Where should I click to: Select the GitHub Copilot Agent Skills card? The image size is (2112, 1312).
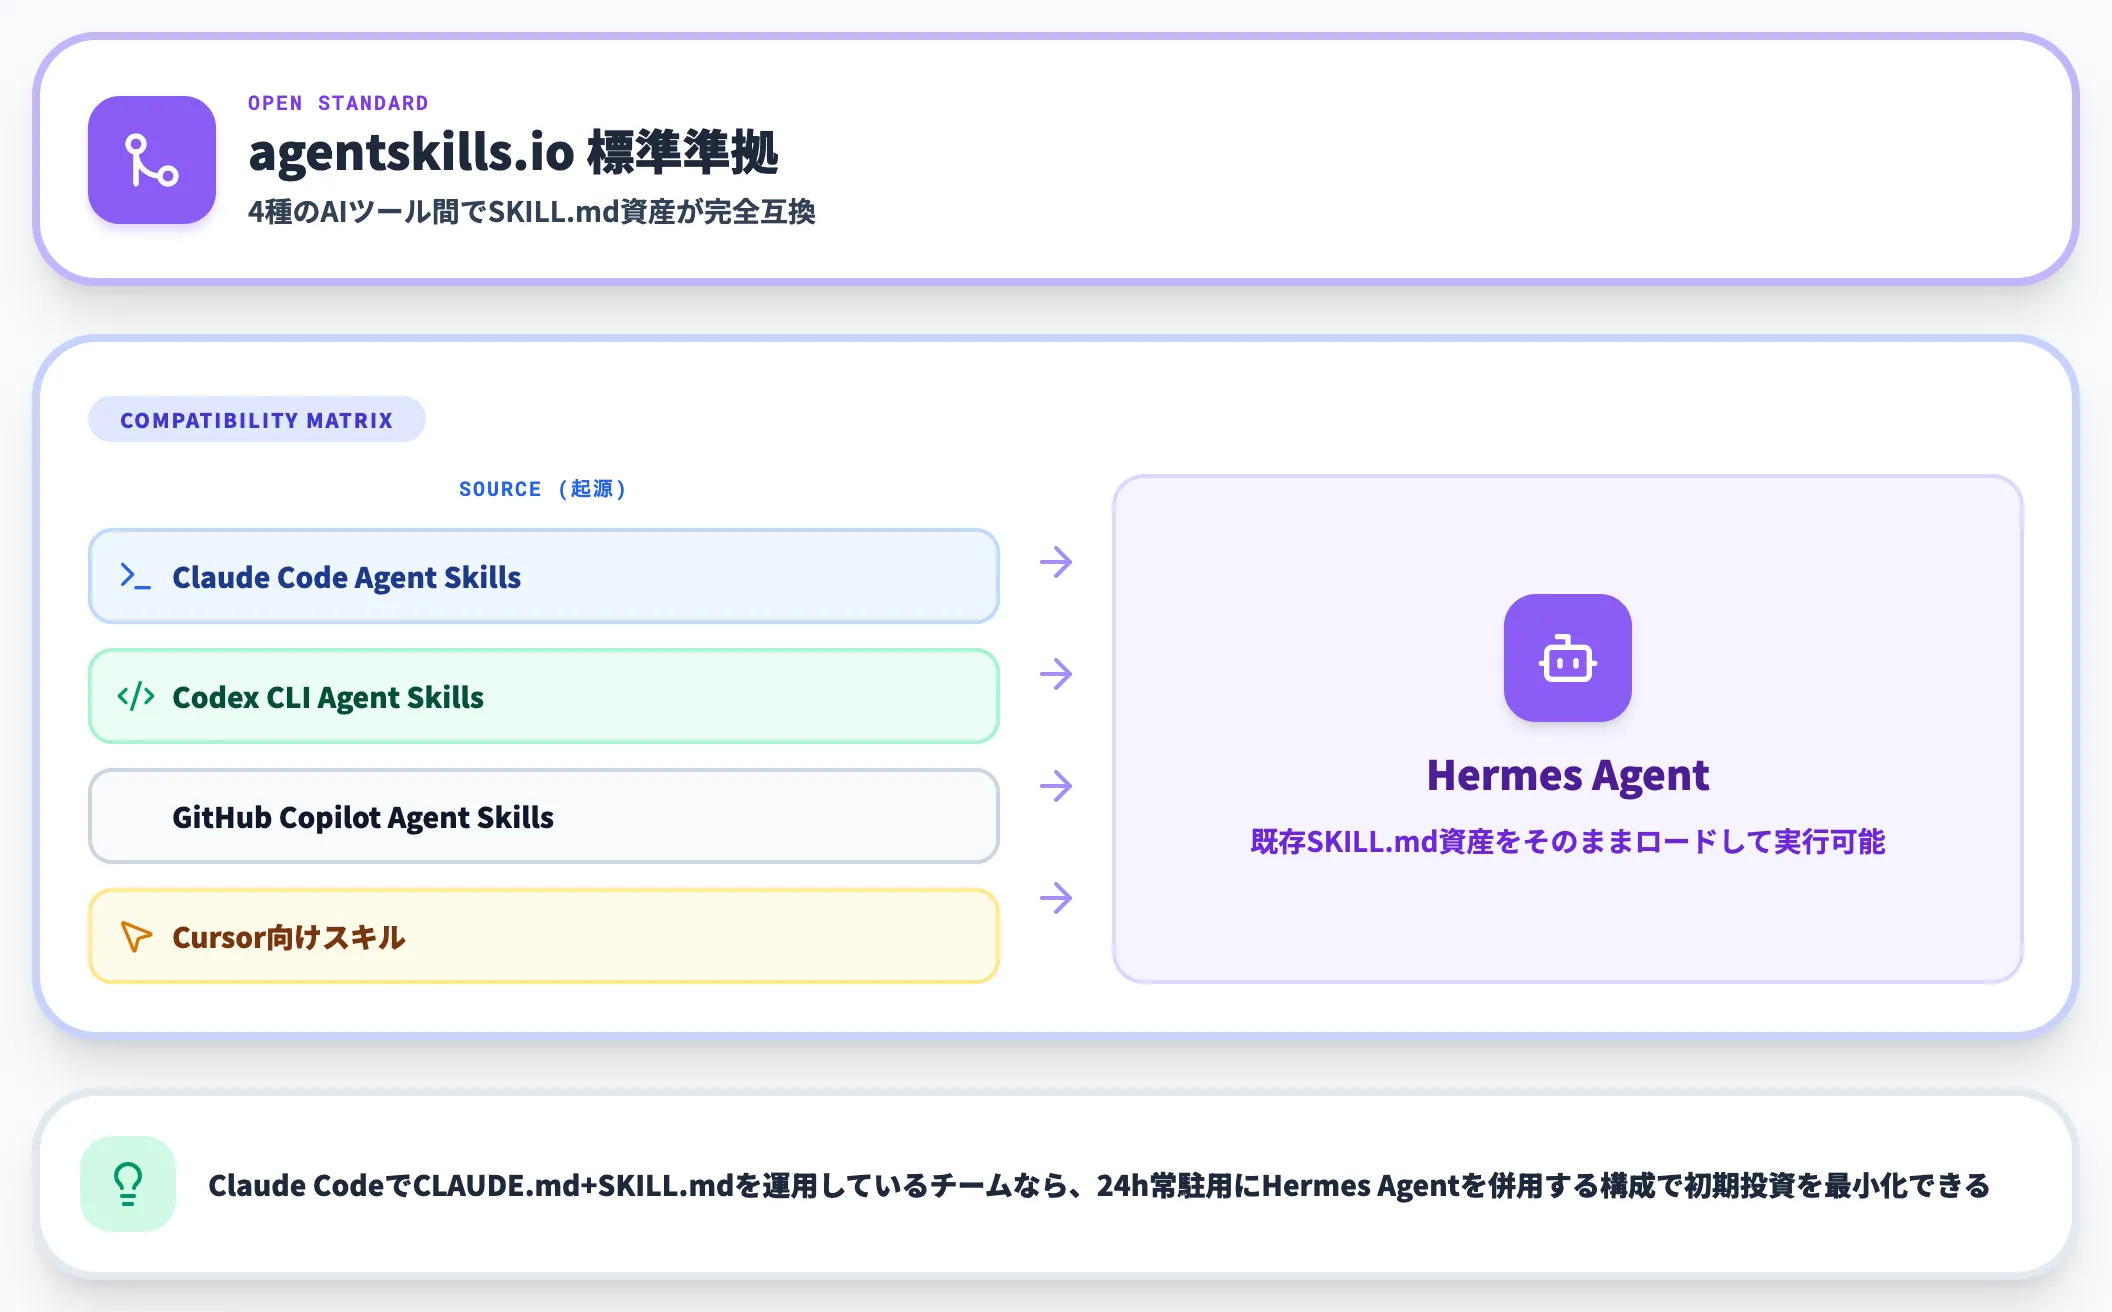click(x=544, y=816)
